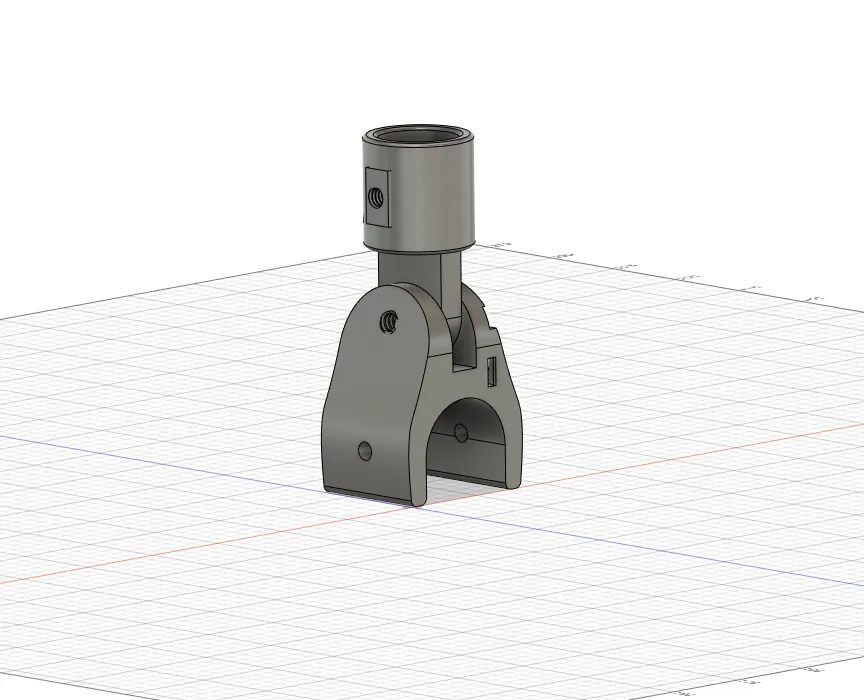Click the threaded hole in the square nut plate
This screenshot has height=700, width=864.
376,197
